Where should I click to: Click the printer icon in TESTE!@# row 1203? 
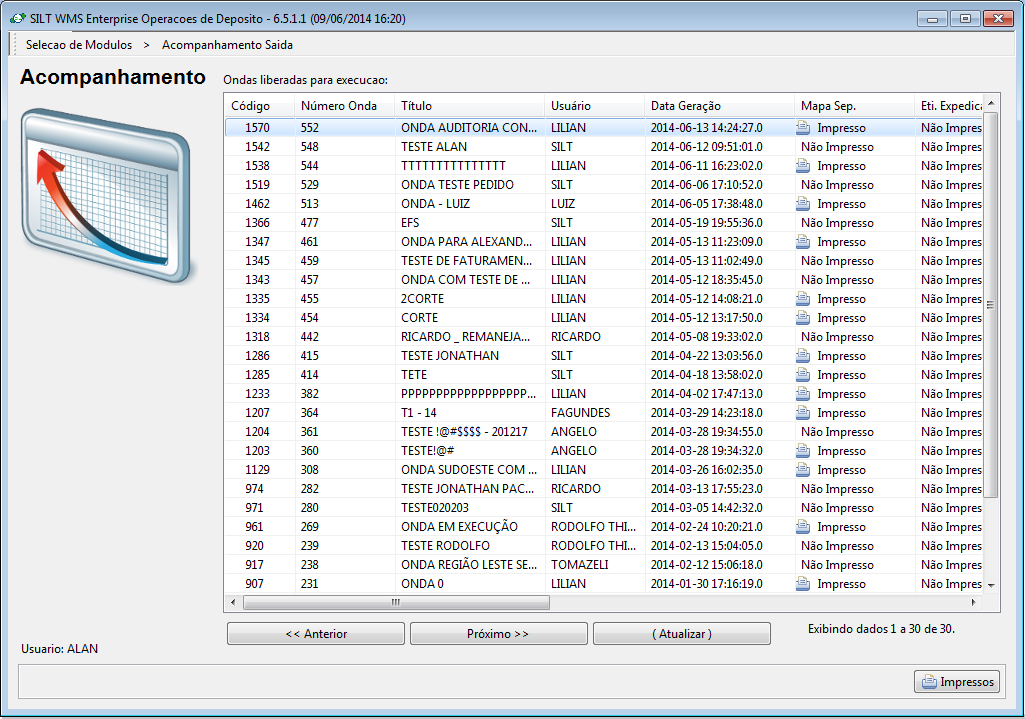tap(803, 450)
